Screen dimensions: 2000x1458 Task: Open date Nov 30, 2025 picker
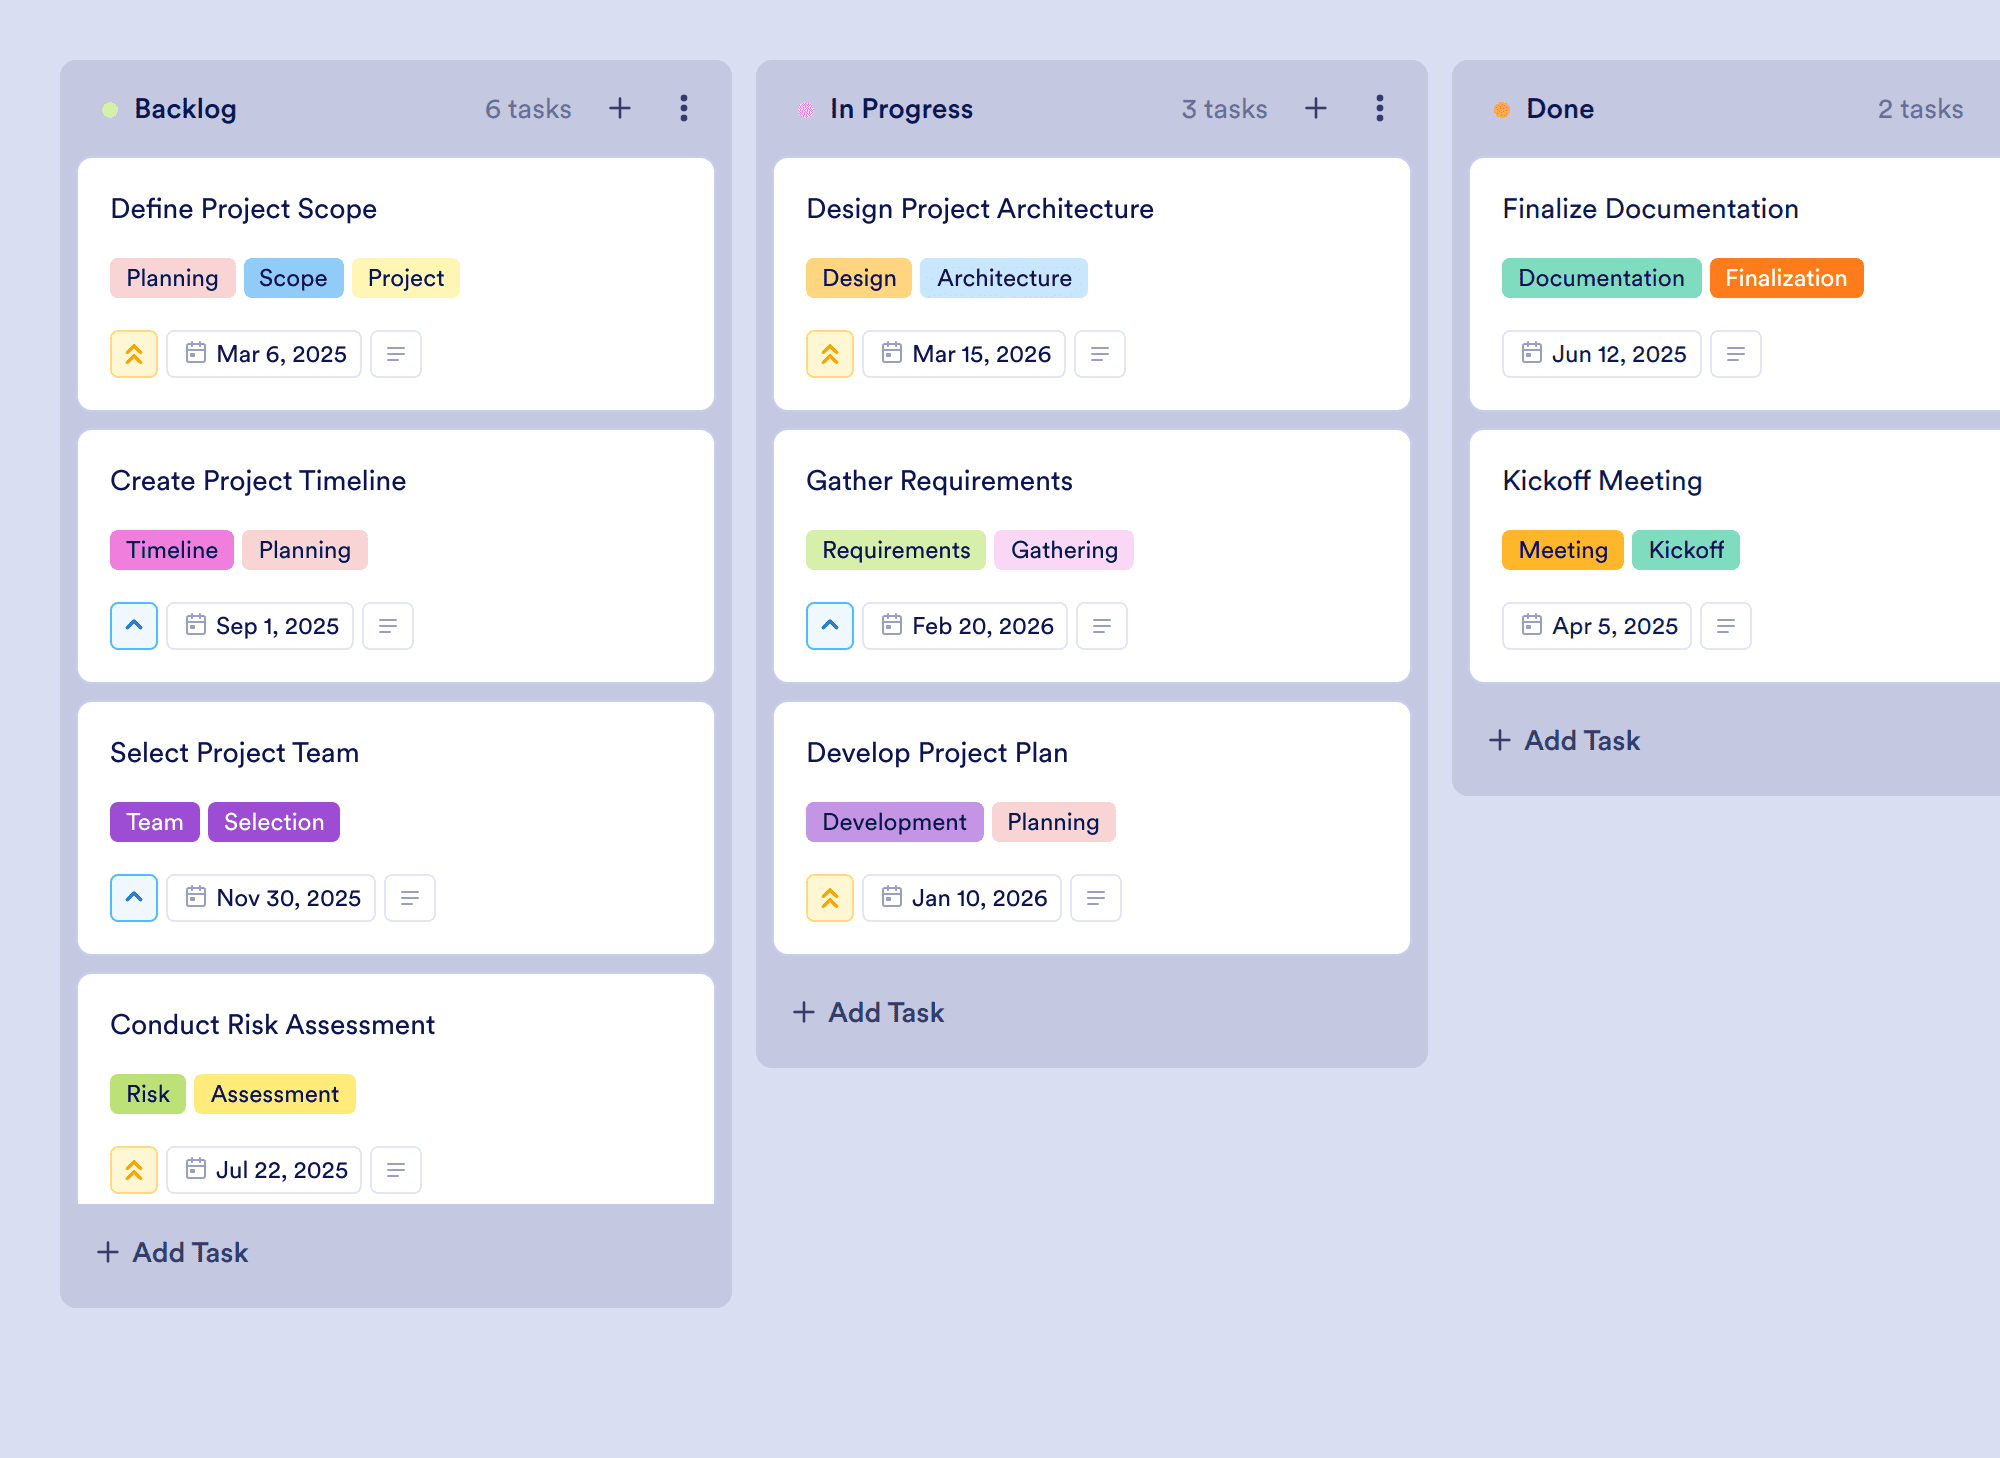[x=271, y=898]
